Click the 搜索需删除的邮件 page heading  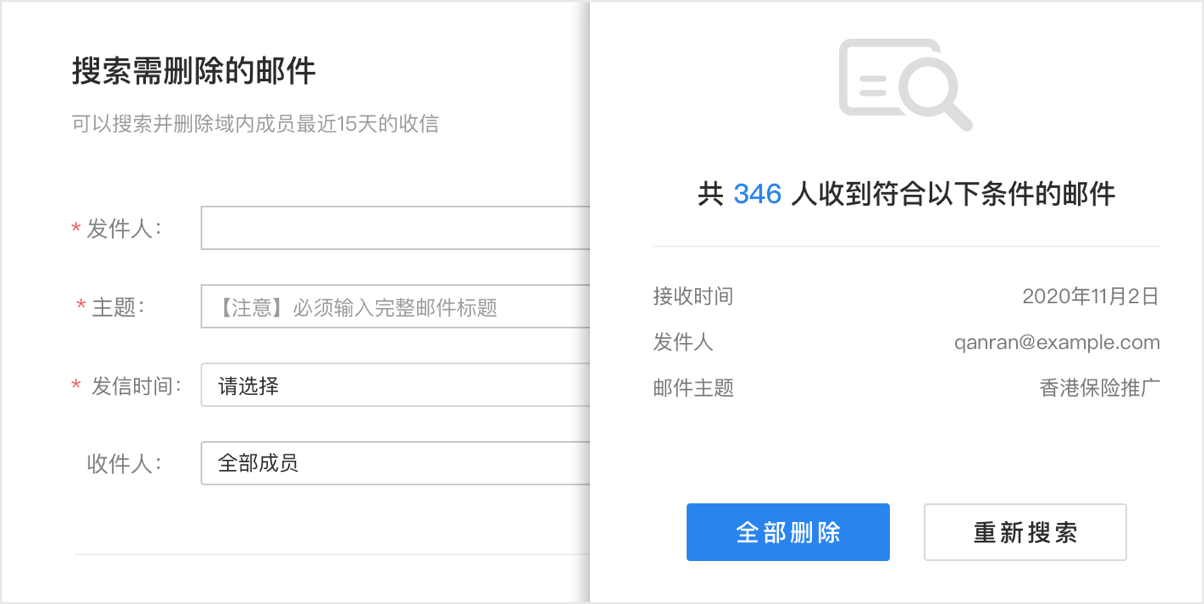pyautogui.click(x=194, y=71)
